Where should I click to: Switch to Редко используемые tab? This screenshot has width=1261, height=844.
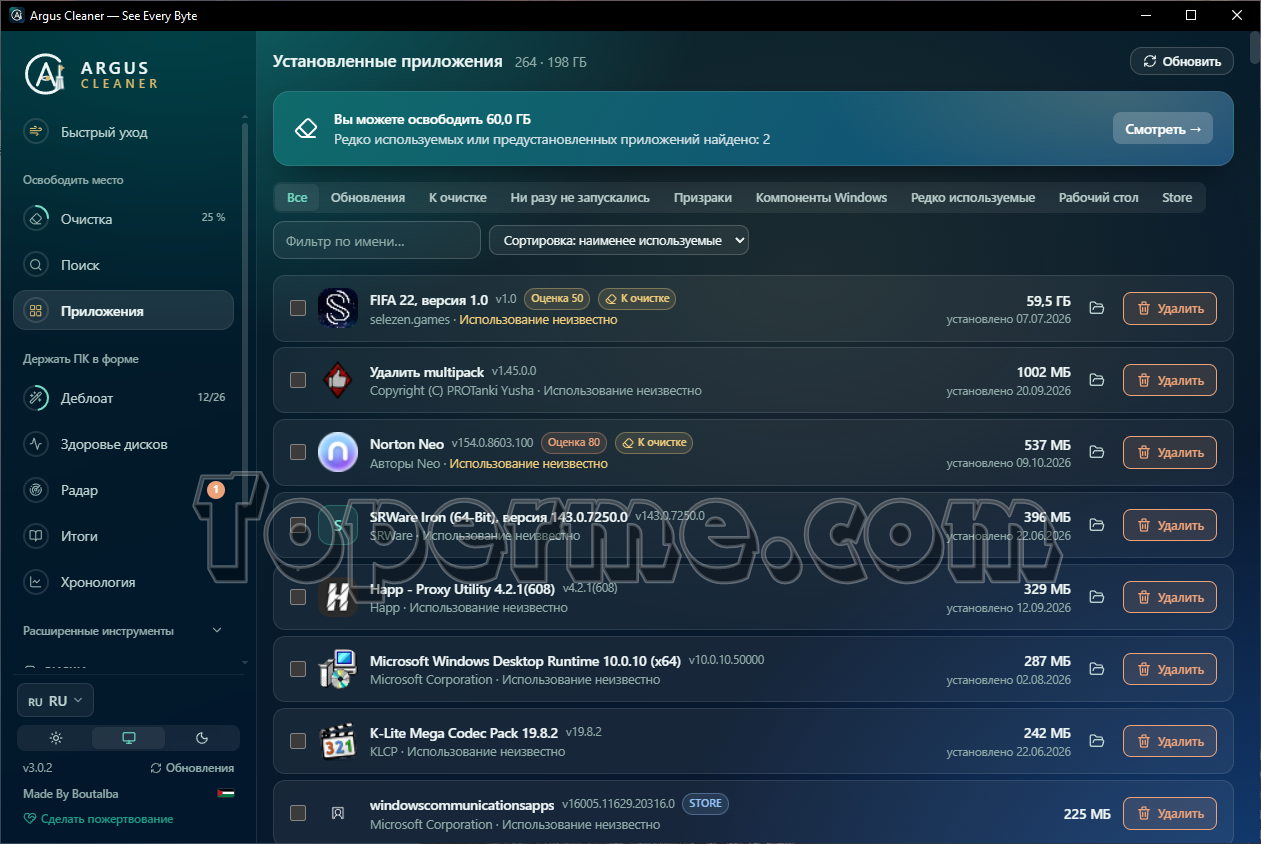click(x=973, y=197)
